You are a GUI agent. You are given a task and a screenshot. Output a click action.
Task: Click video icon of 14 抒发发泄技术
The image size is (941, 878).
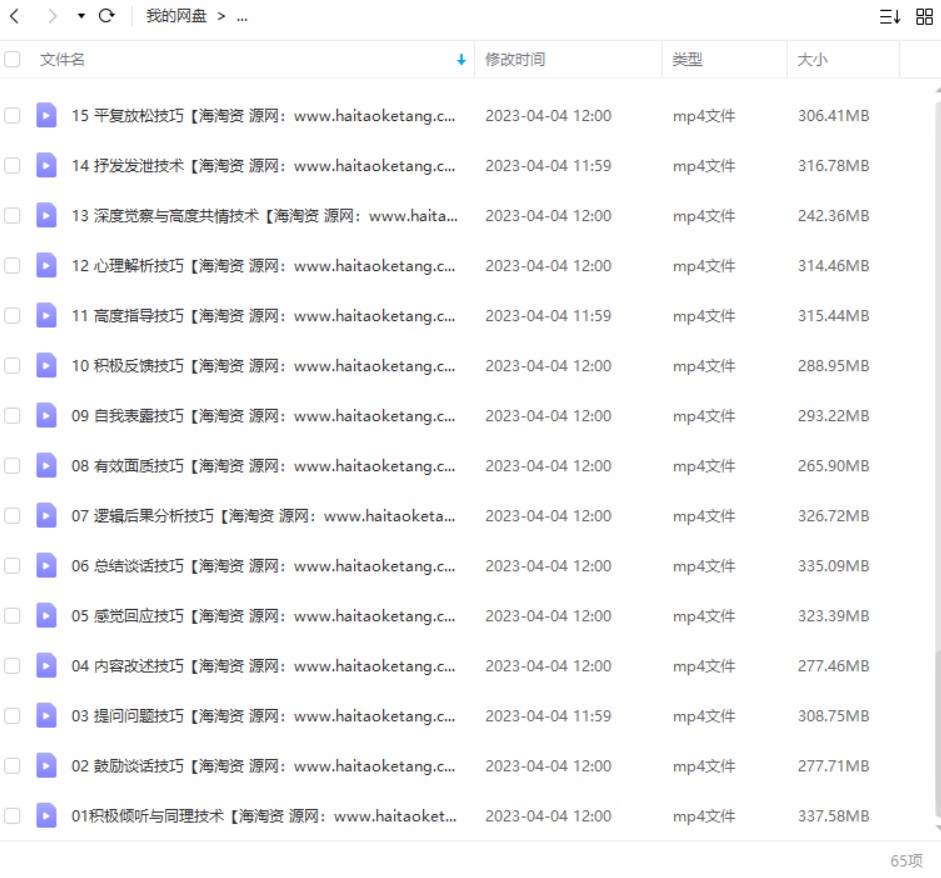click(46, 165)
